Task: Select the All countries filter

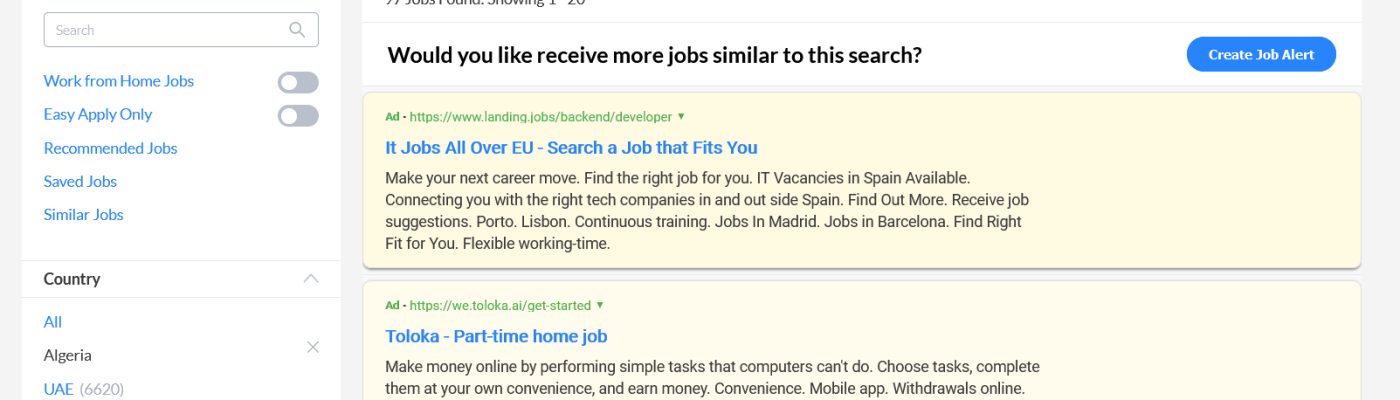Action: click(53, 322)
